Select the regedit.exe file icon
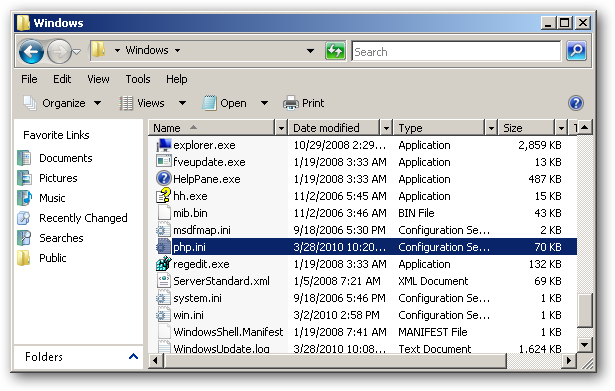Image resolution: width=615 pixels, height=391 pixels. (x=164, y=264)
